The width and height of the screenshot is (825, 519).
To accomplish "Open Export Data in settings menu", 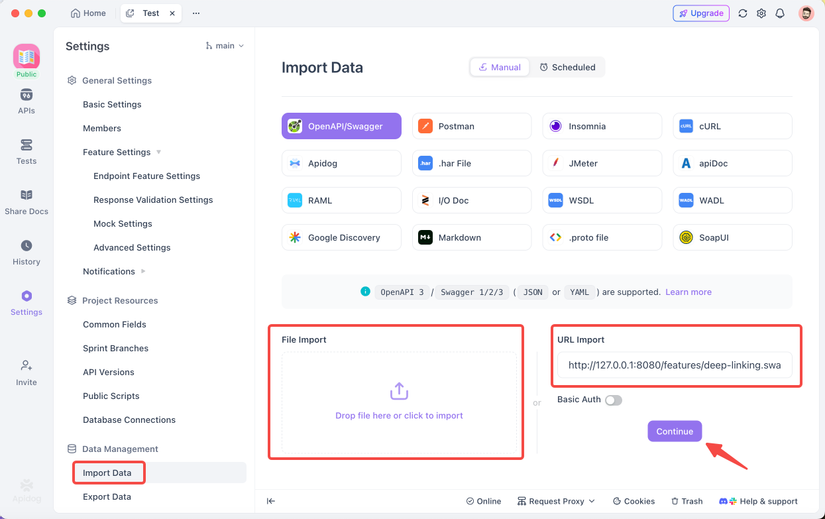I will pyautogui.click(x=107, y=497).
